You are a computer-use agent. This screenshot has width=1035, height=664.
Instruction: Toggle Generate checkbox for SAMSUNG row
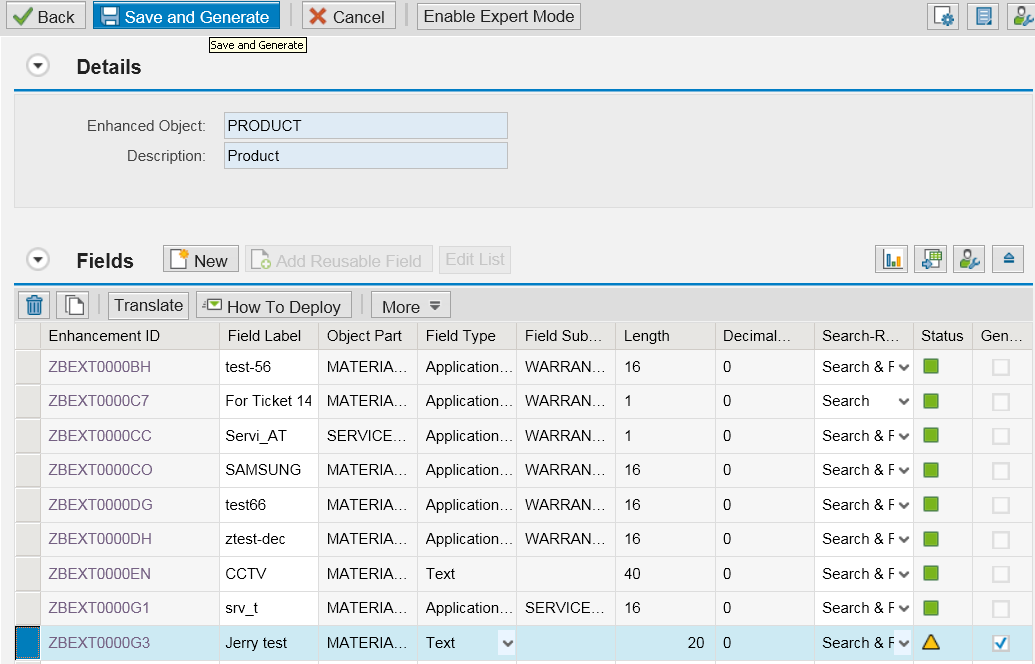coord(1001,471)
